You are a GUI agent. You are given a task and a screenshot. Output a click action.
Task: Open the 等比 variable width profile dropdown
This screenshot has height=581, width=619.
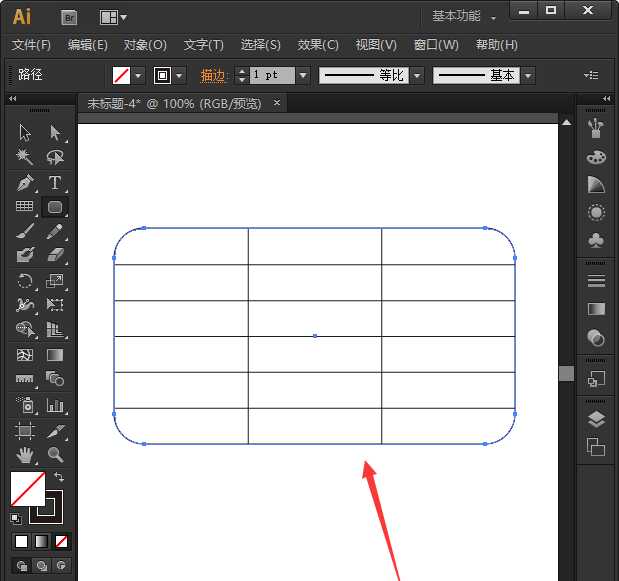(x=416, y=75)
